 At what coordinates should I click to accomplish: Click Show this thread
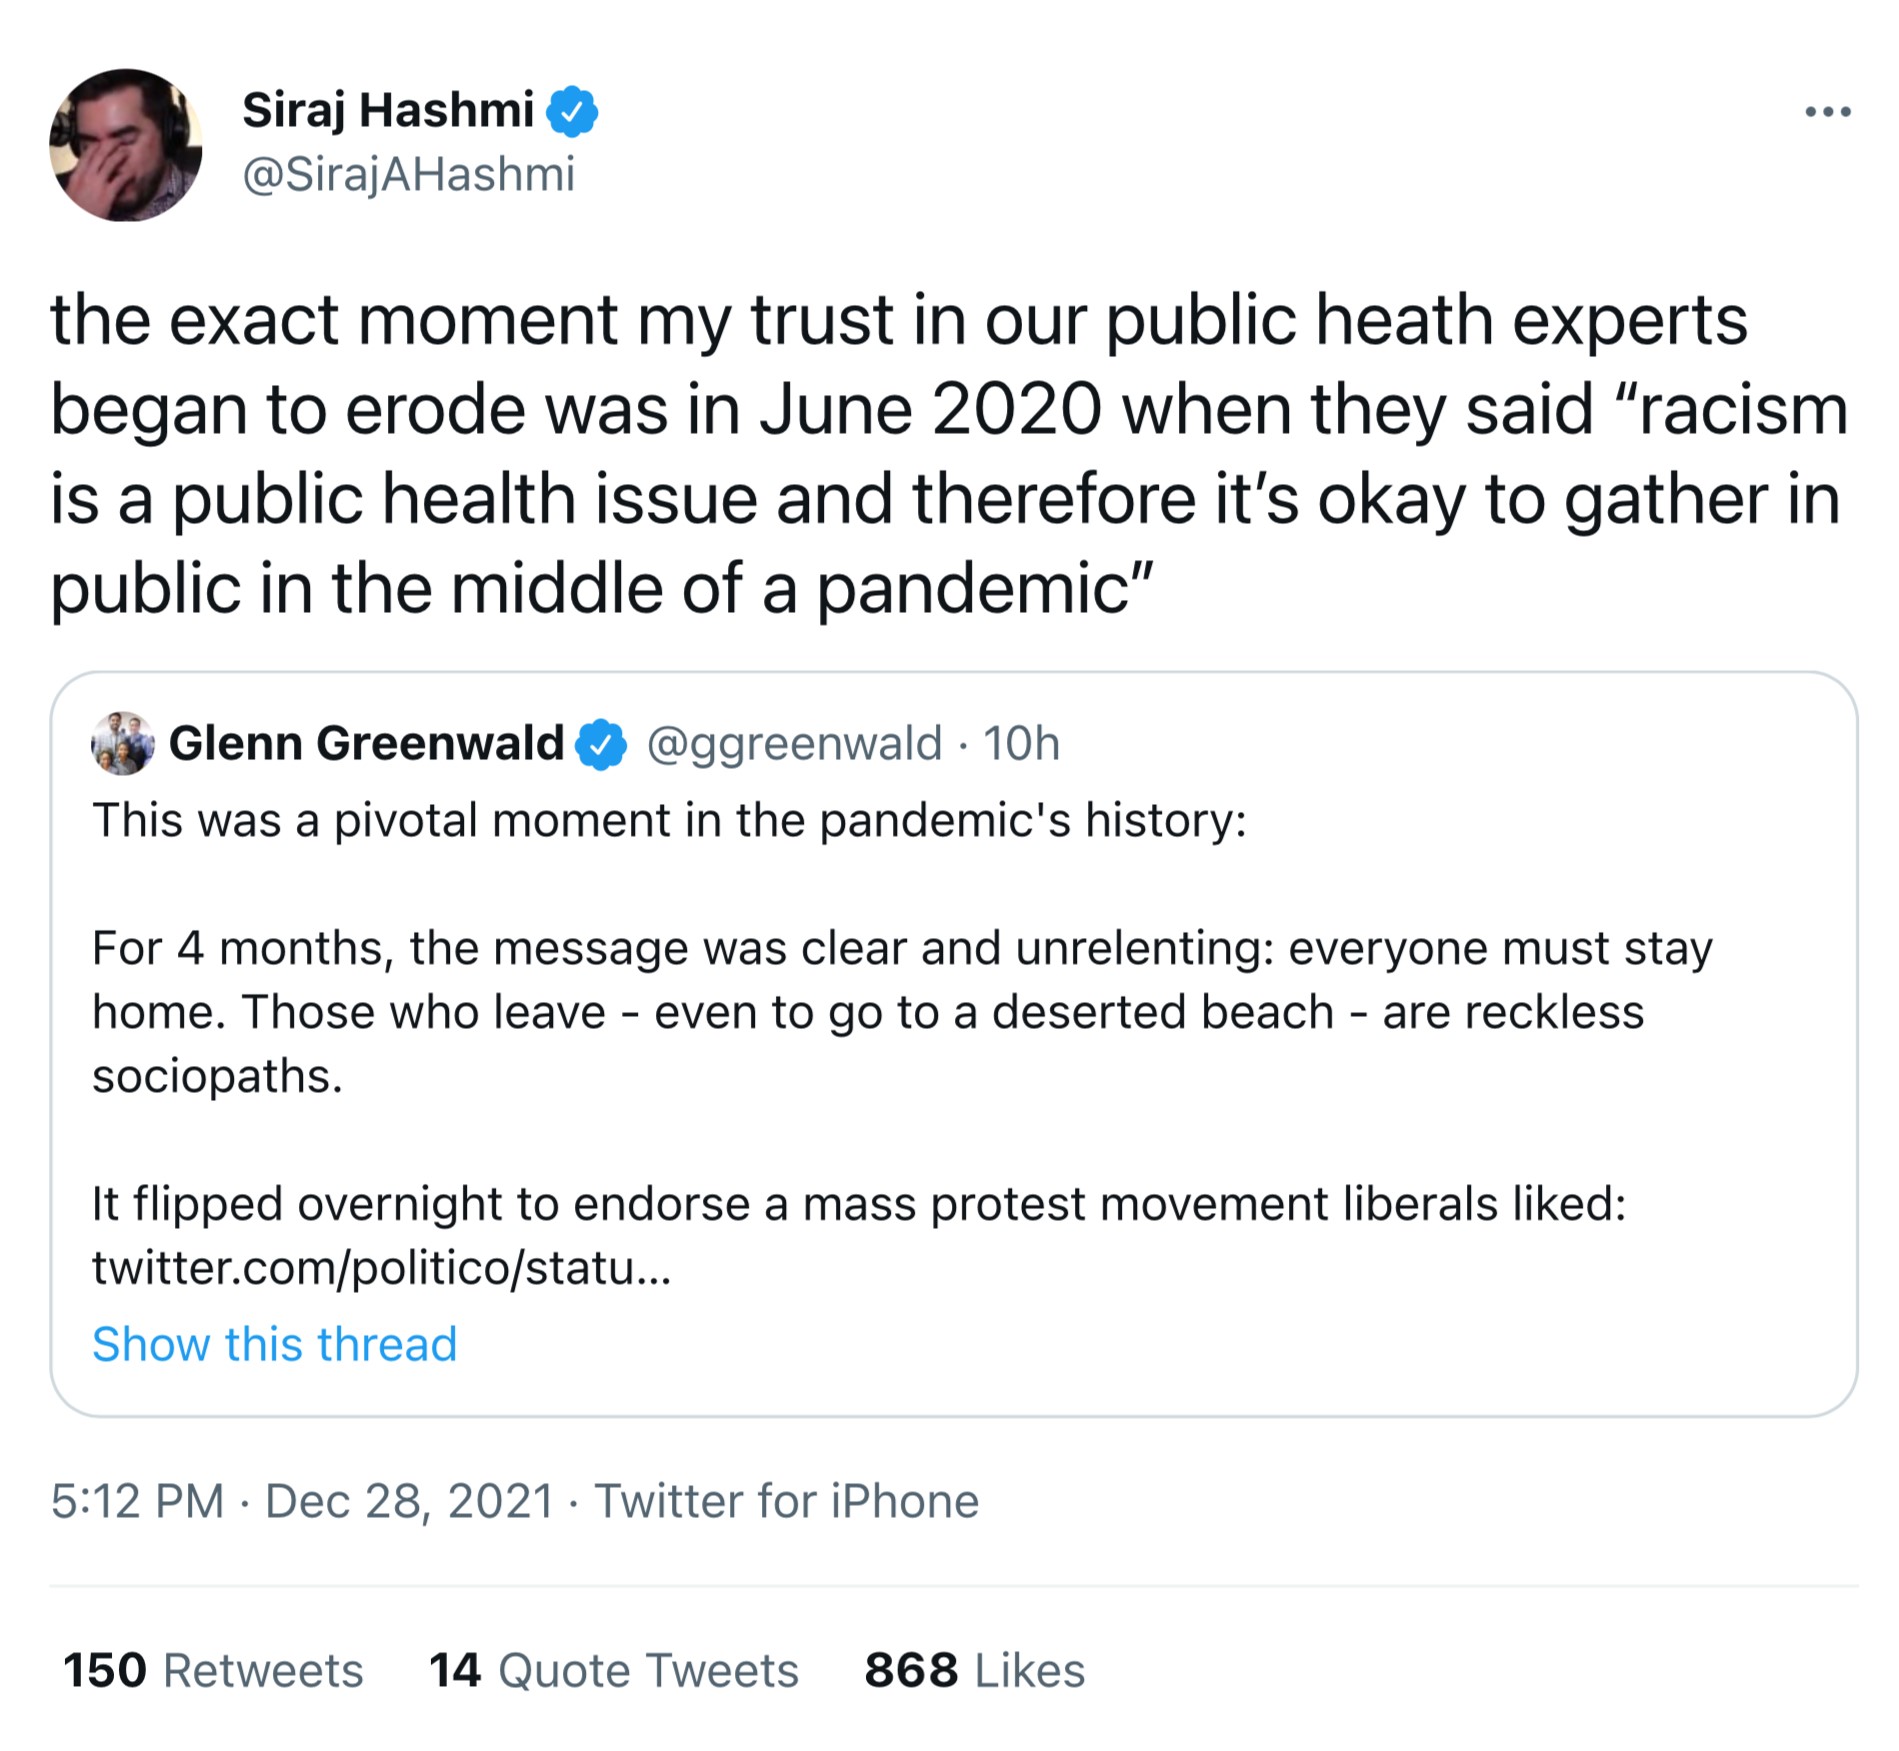click(275, 1344)
